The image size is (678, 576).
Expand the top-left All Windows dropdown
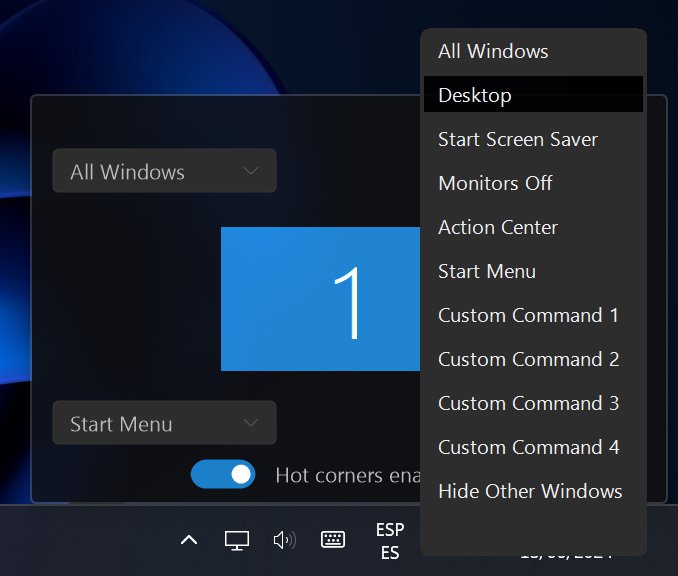164,171
